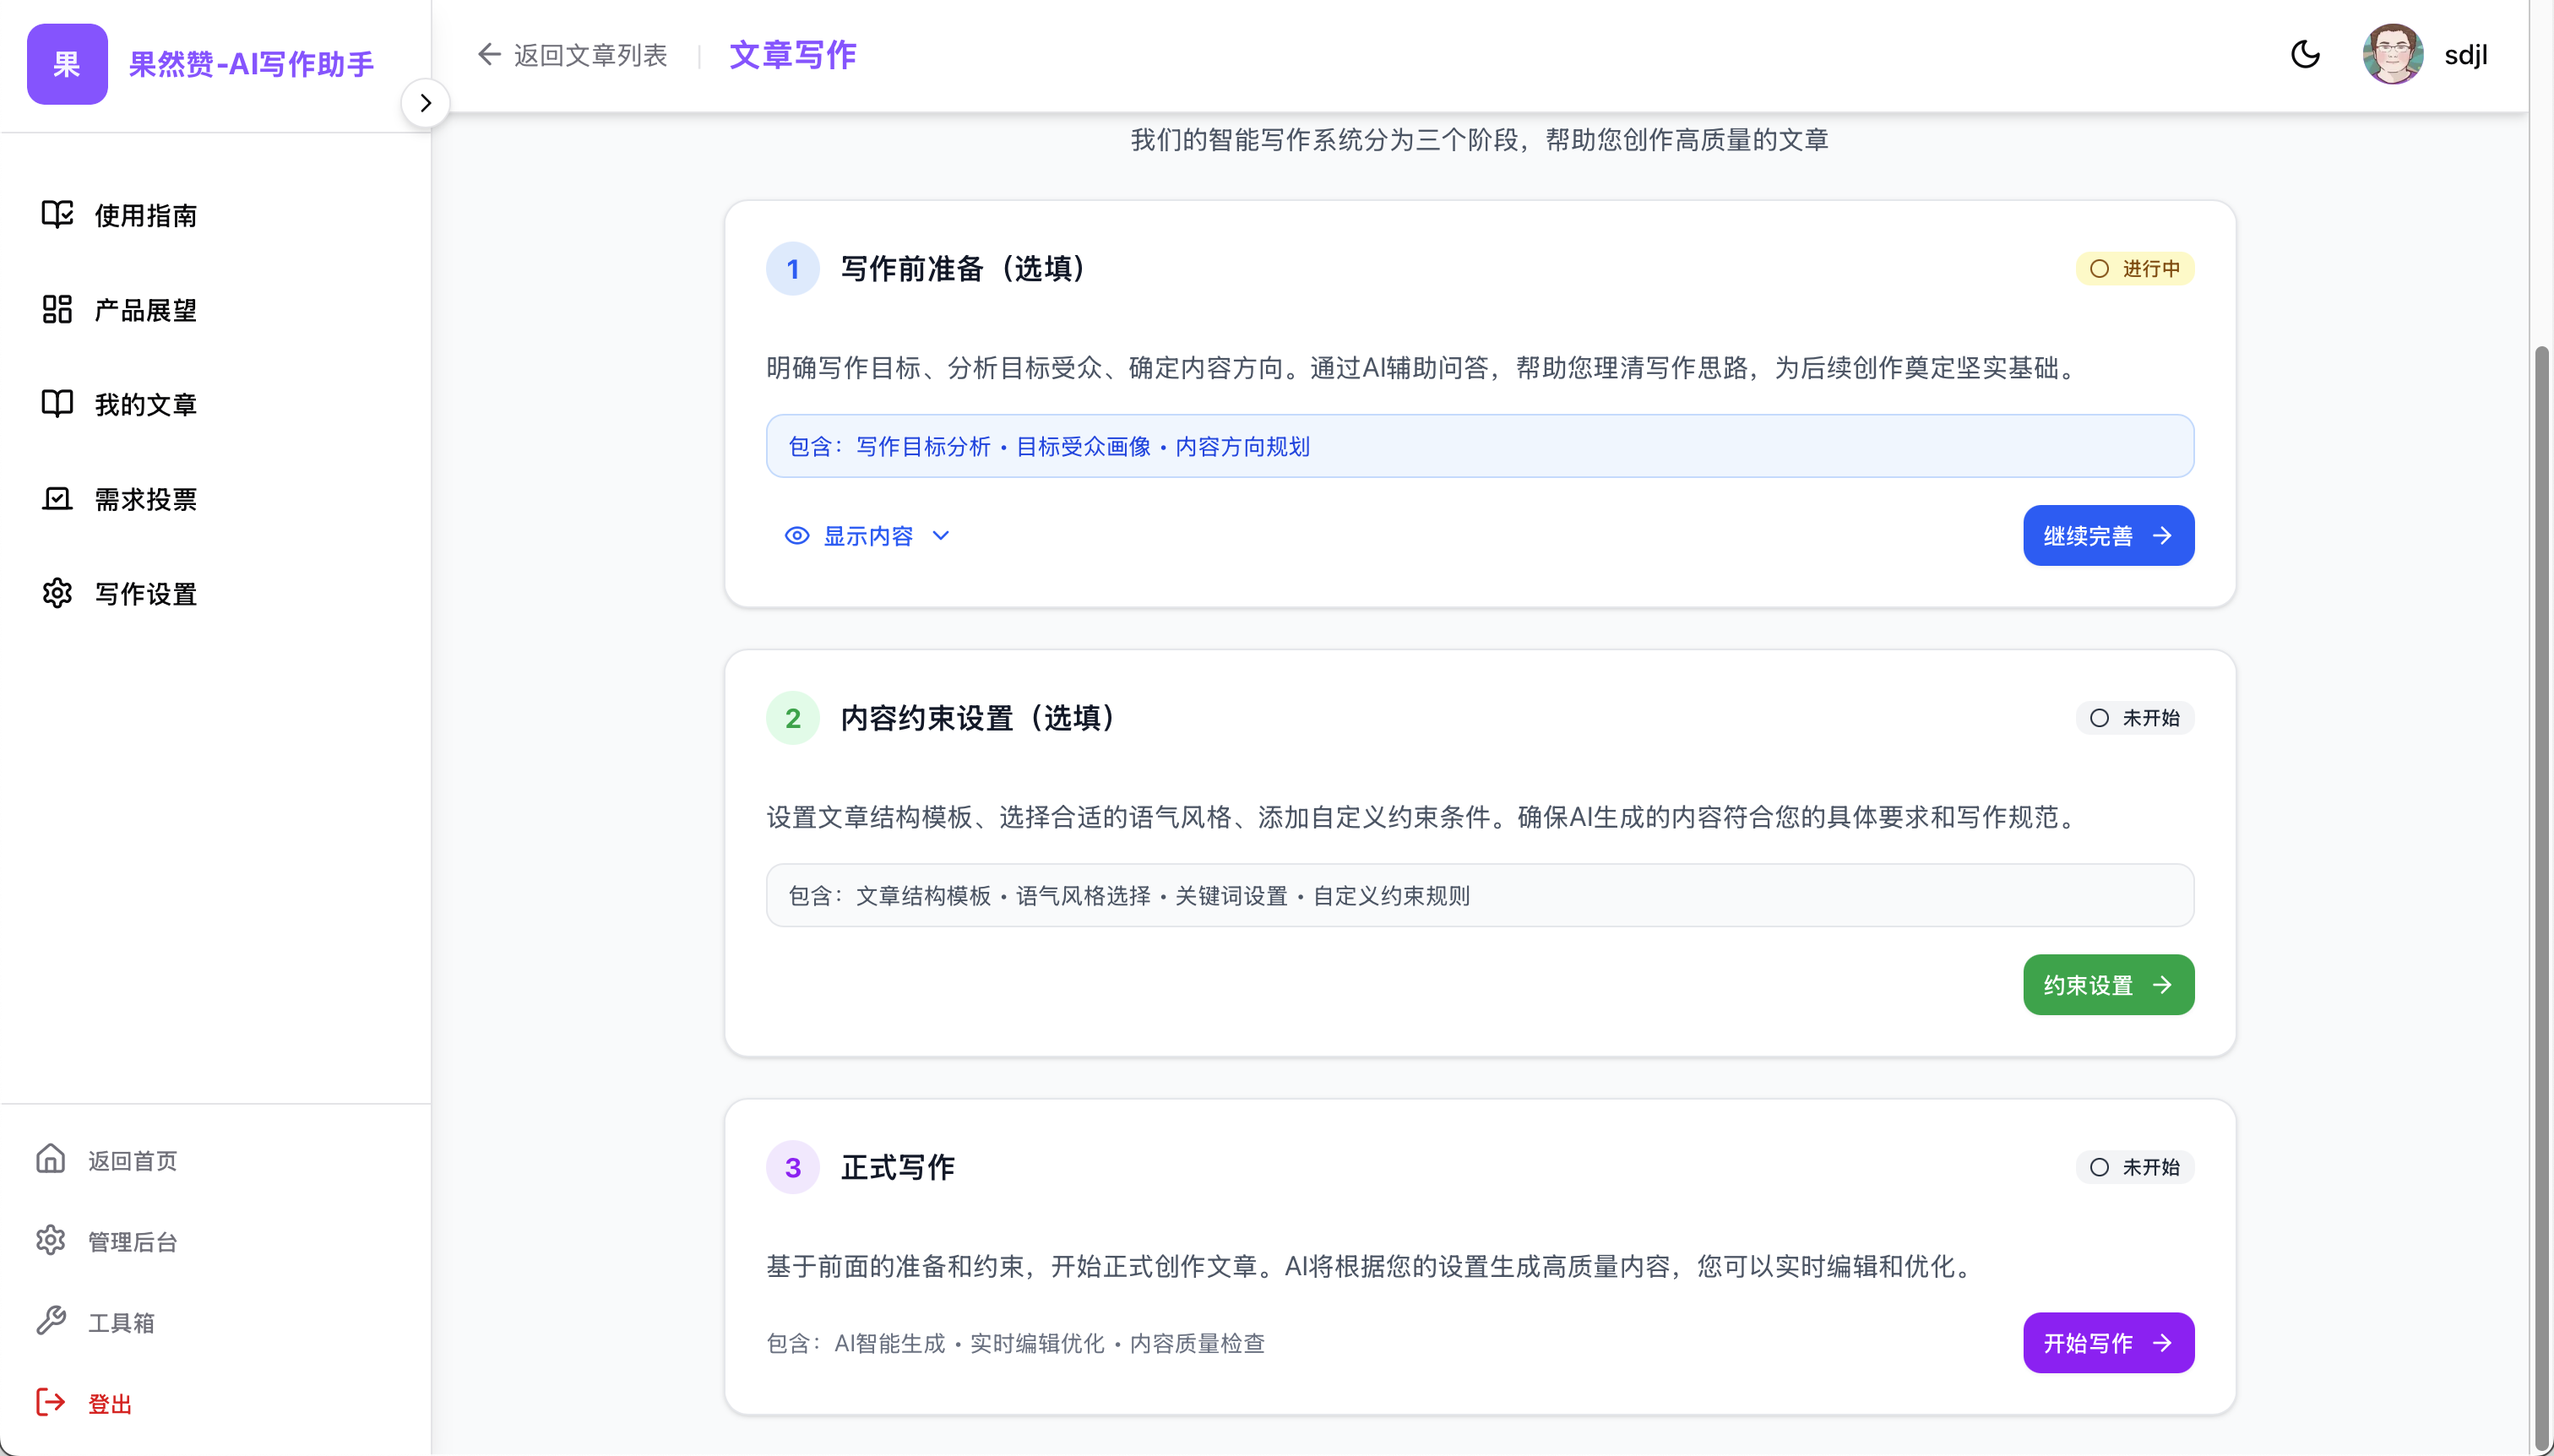Toggle the 显示内容 eye icon

tap(797, 536)
